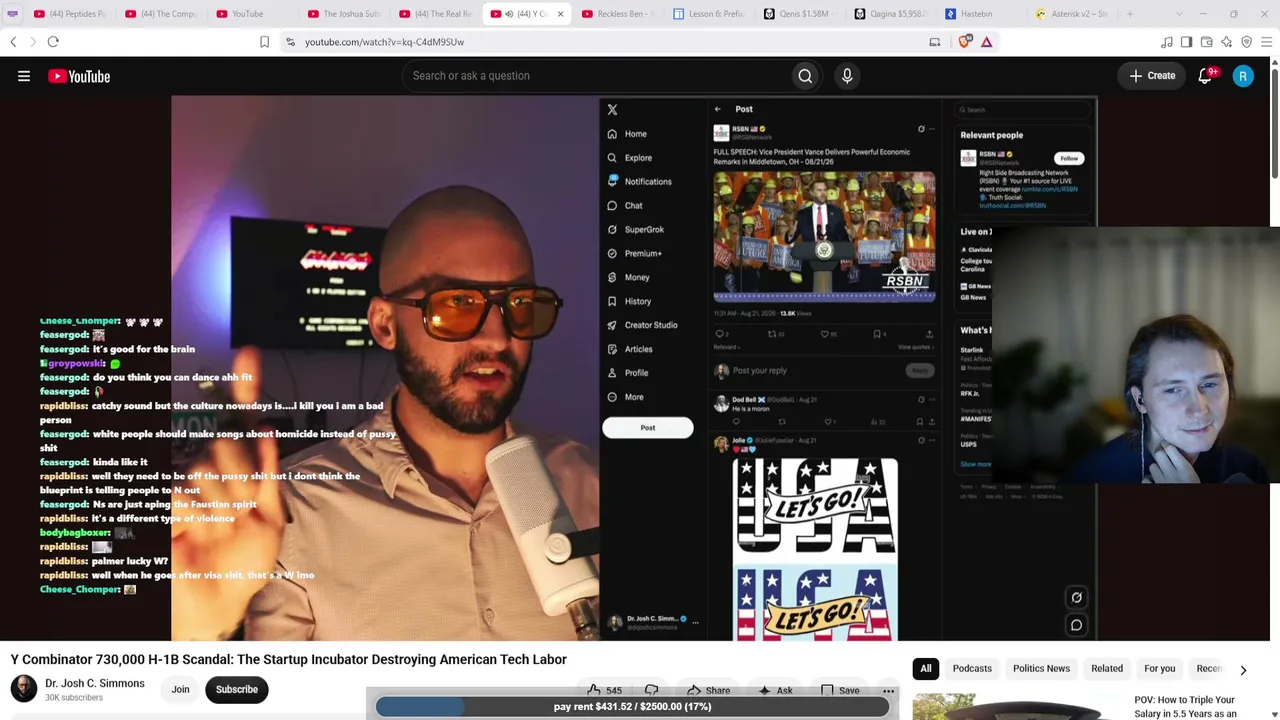Select the pinned purple tab at far left

coord(12,14)
